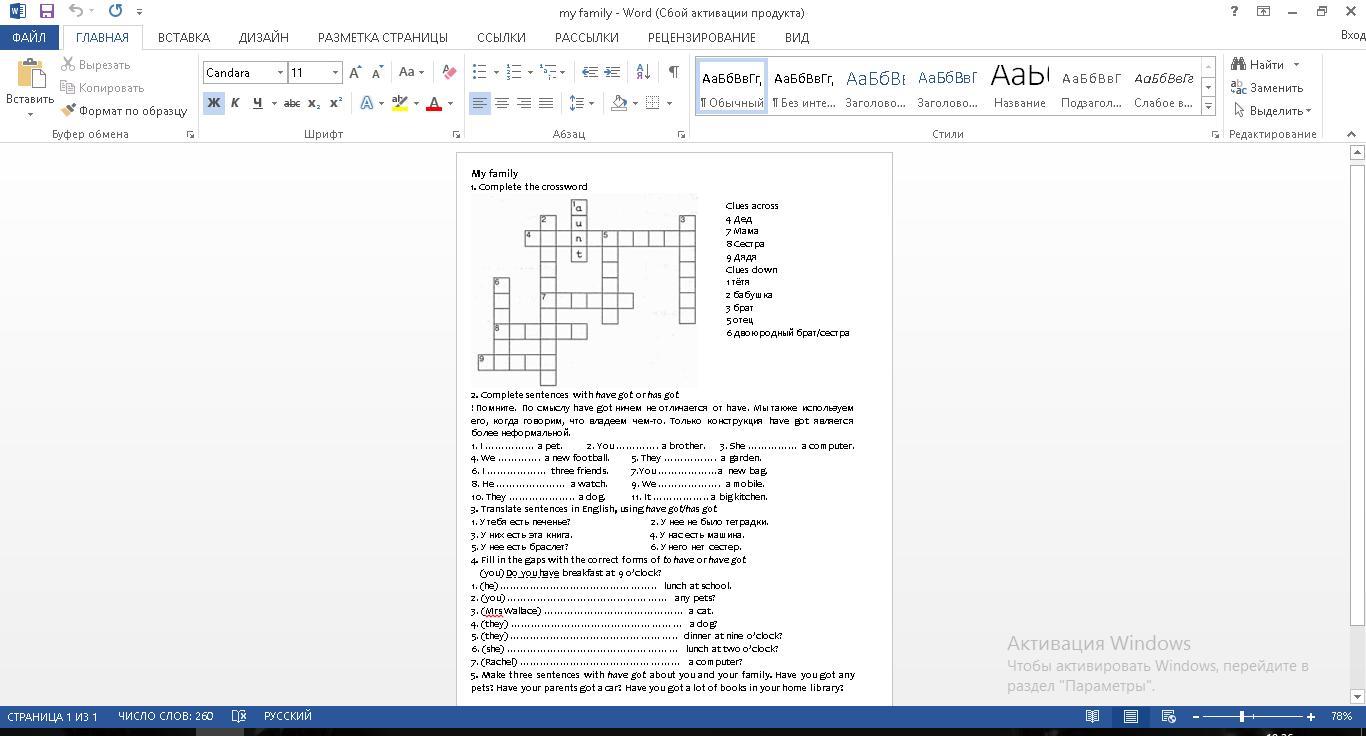This screenshot has height=736, width=1366.
Task: Open Word help with the question mark
Action: tap(1234, 12)
